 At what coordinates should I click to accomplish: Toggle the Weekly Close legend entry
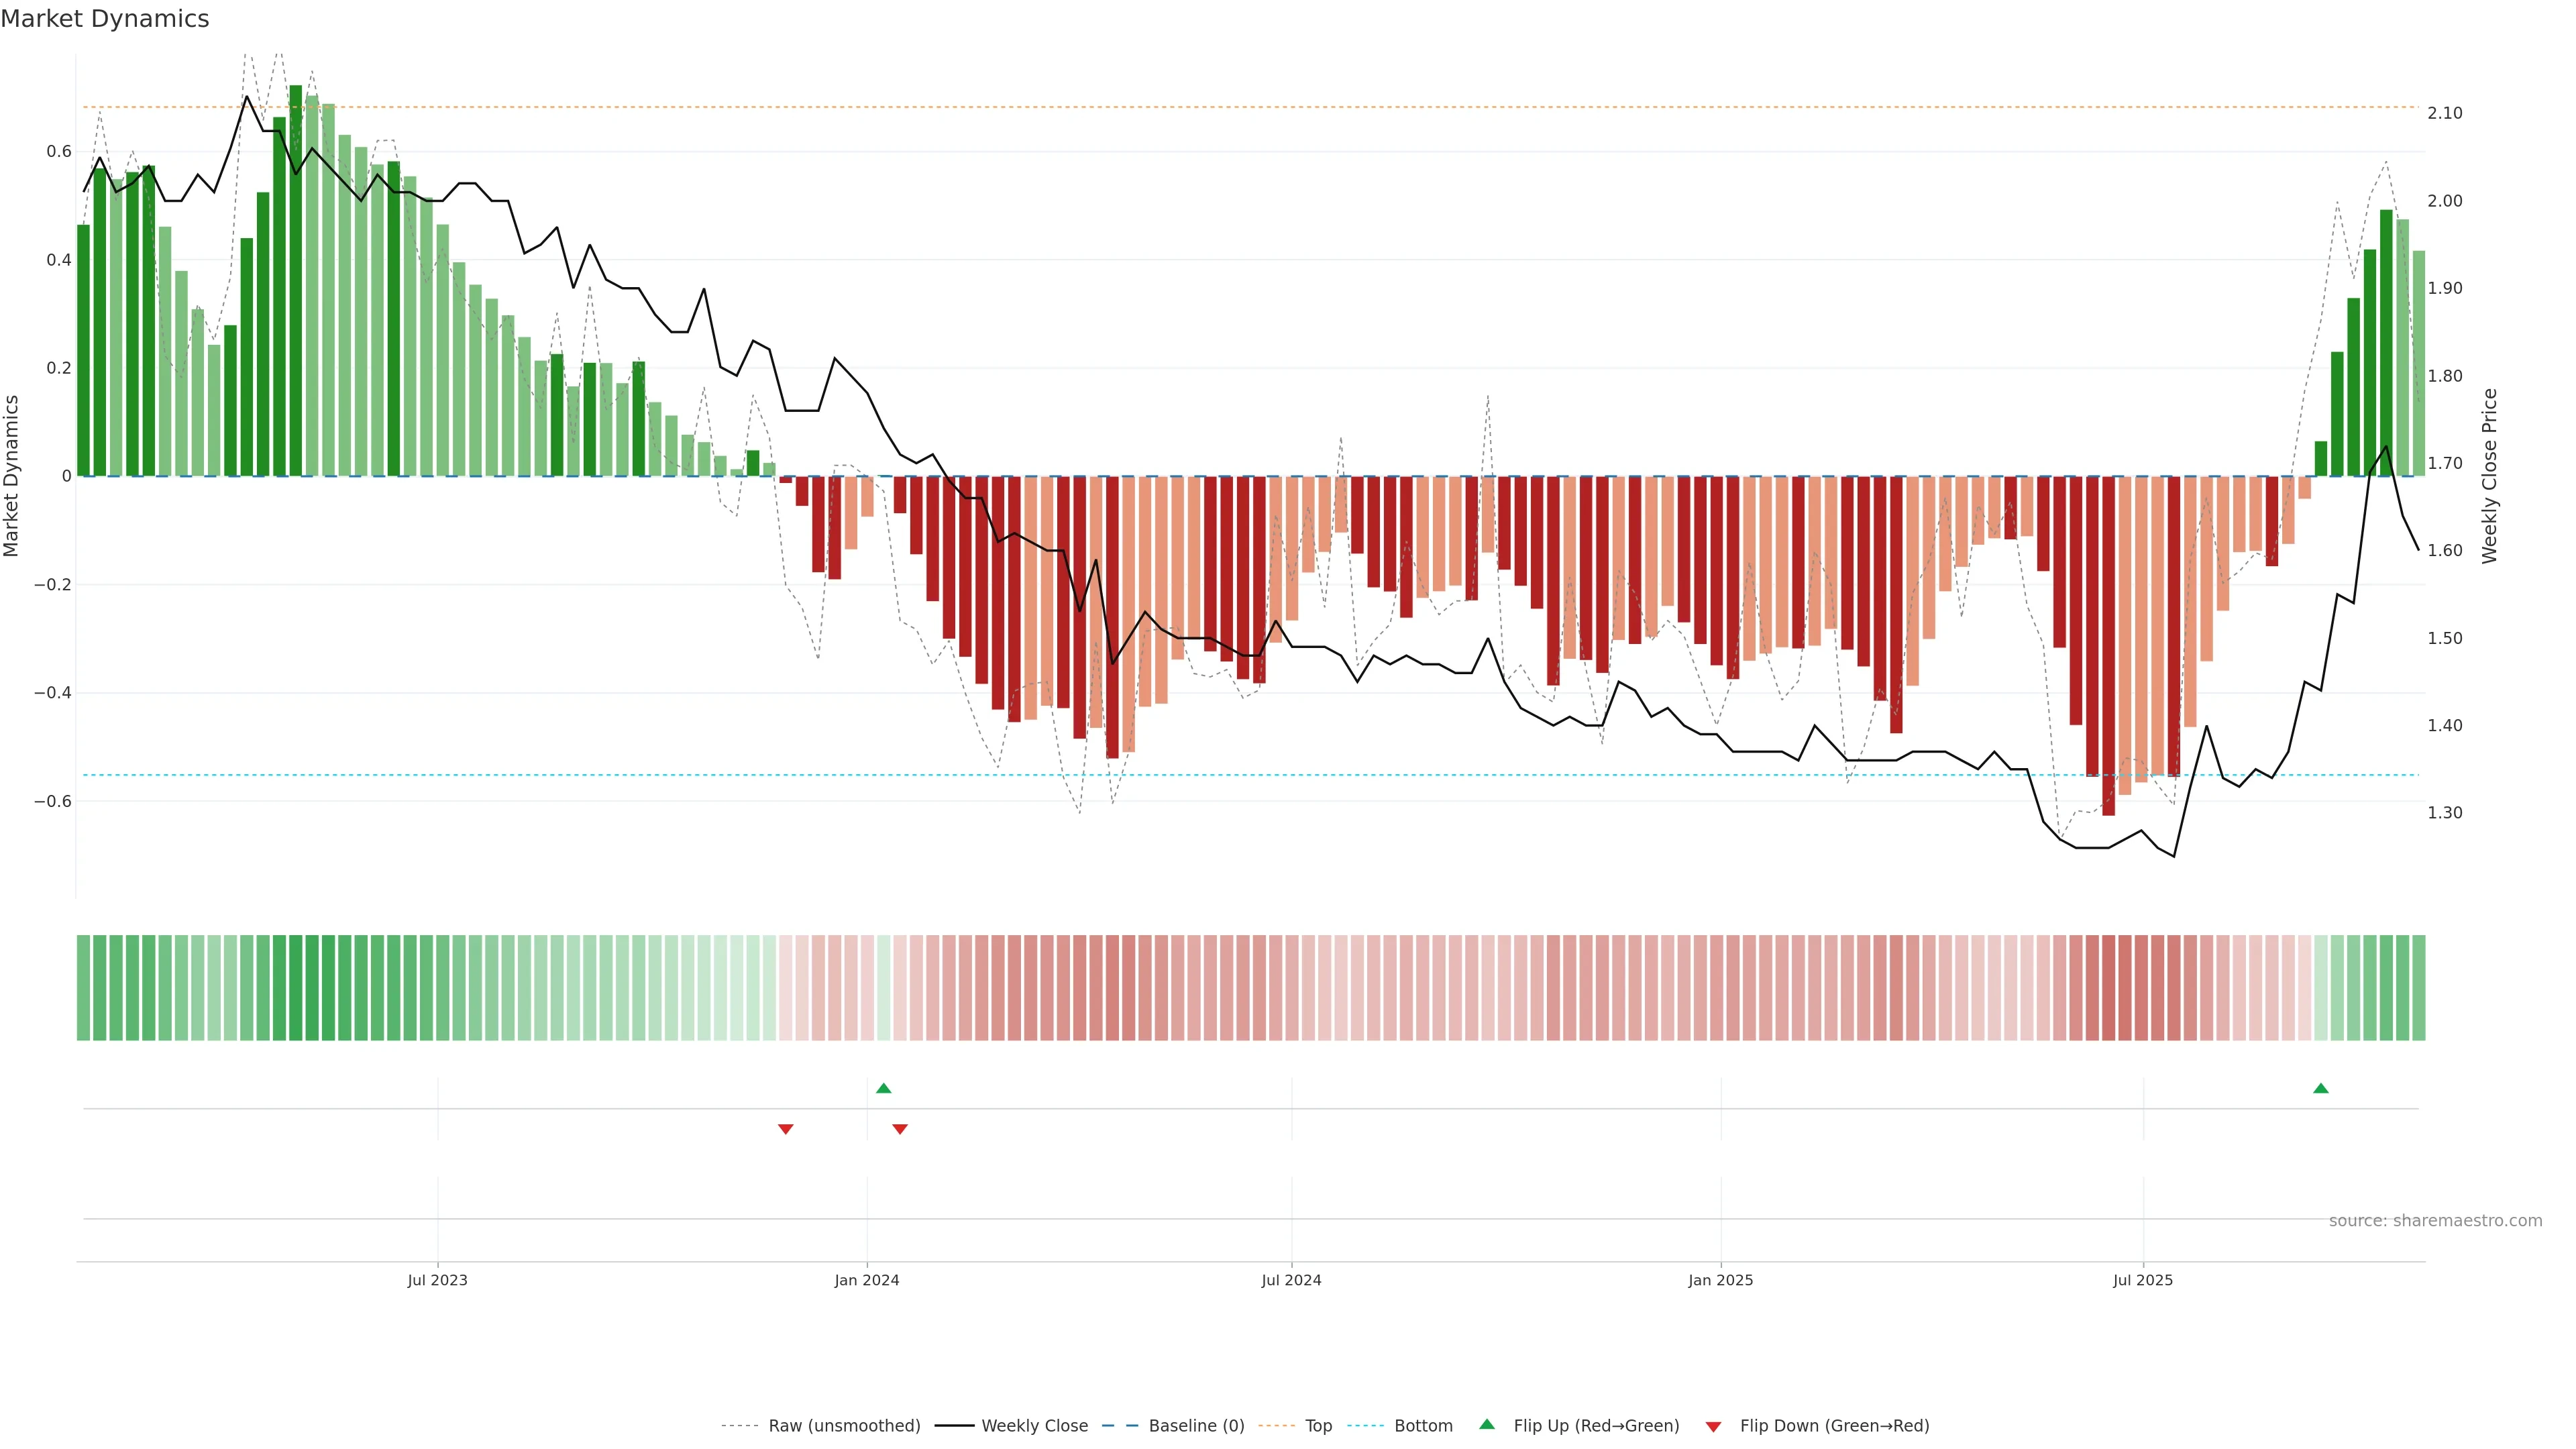[x=1034, y=1425]
